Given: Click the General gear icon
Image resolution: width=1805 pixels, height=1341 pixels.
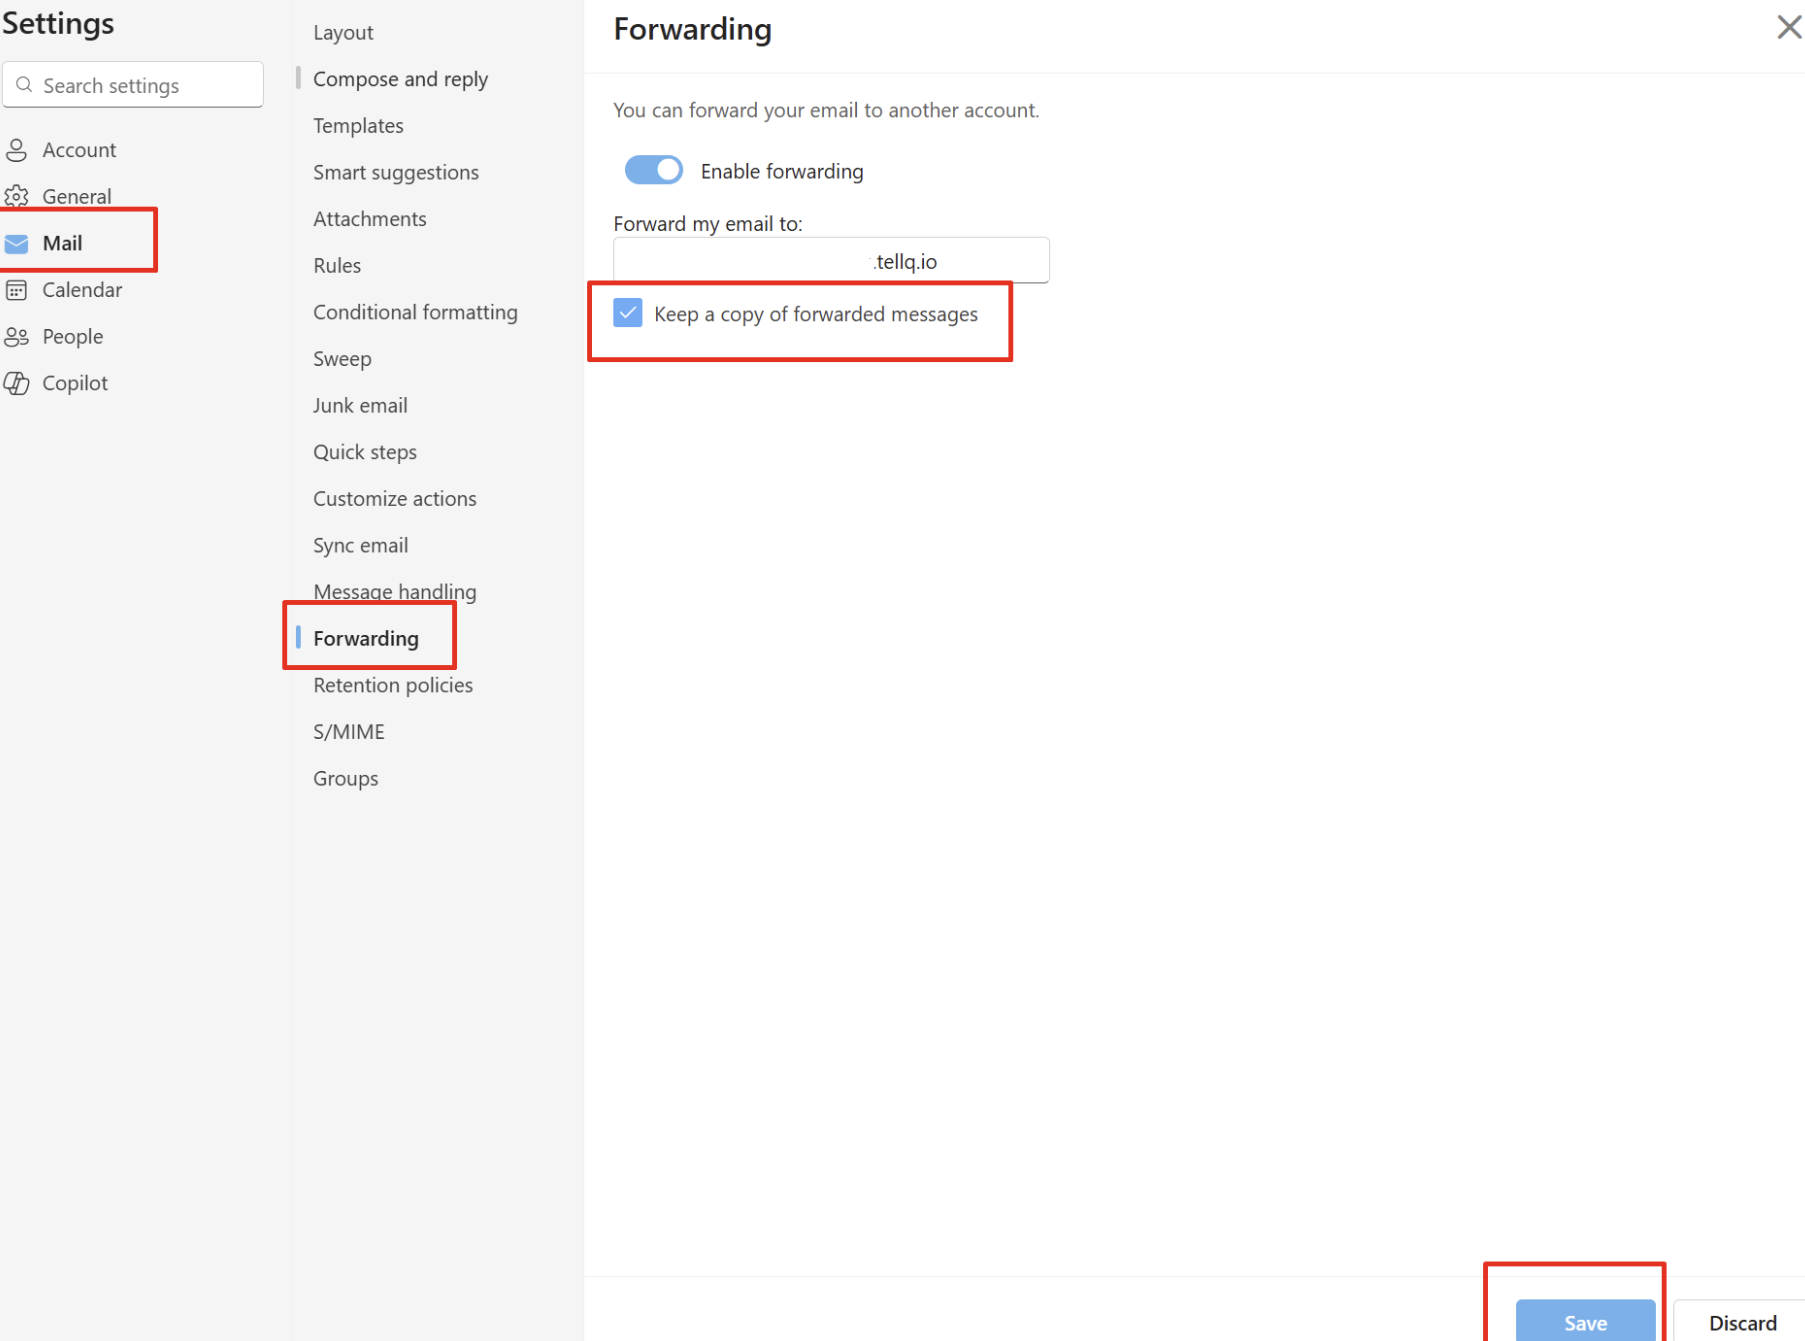Looking at the screenshot, I should point(17,196).
